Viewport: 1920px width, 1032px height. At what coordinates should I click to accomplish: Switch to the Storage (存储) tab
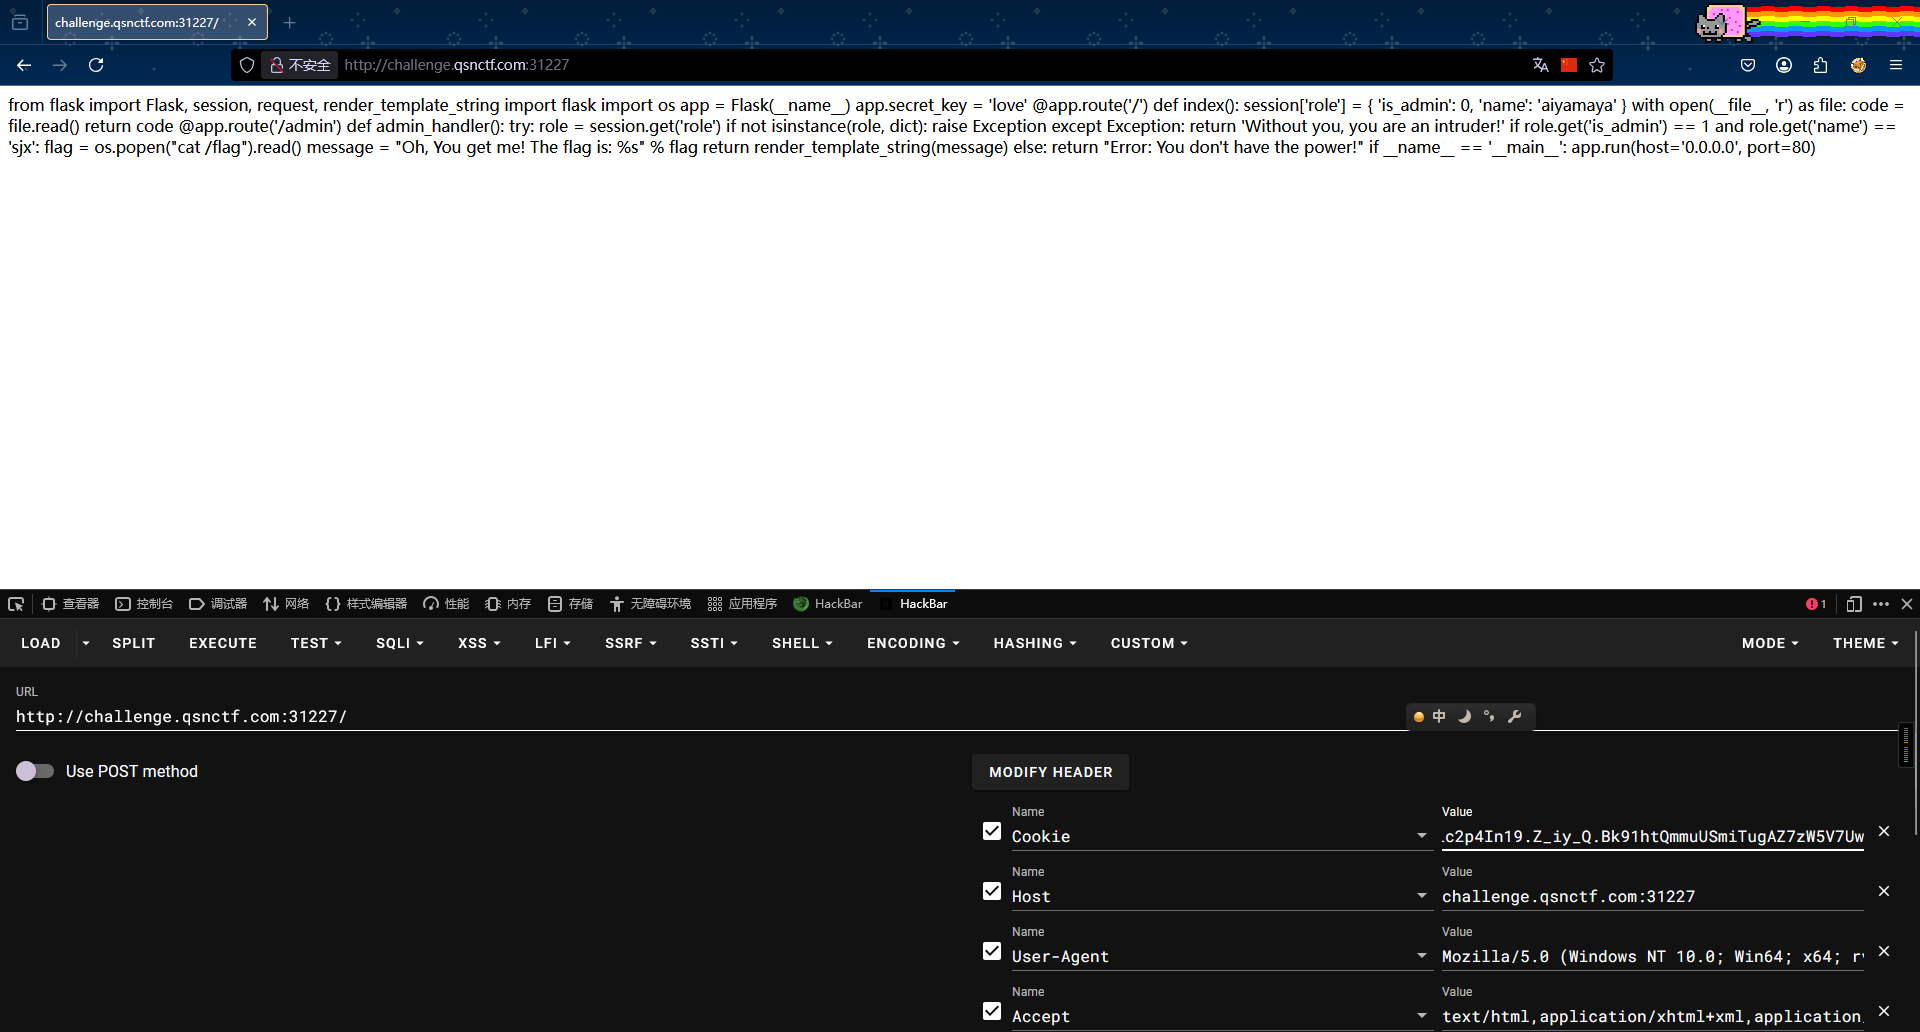pos(570,604)
